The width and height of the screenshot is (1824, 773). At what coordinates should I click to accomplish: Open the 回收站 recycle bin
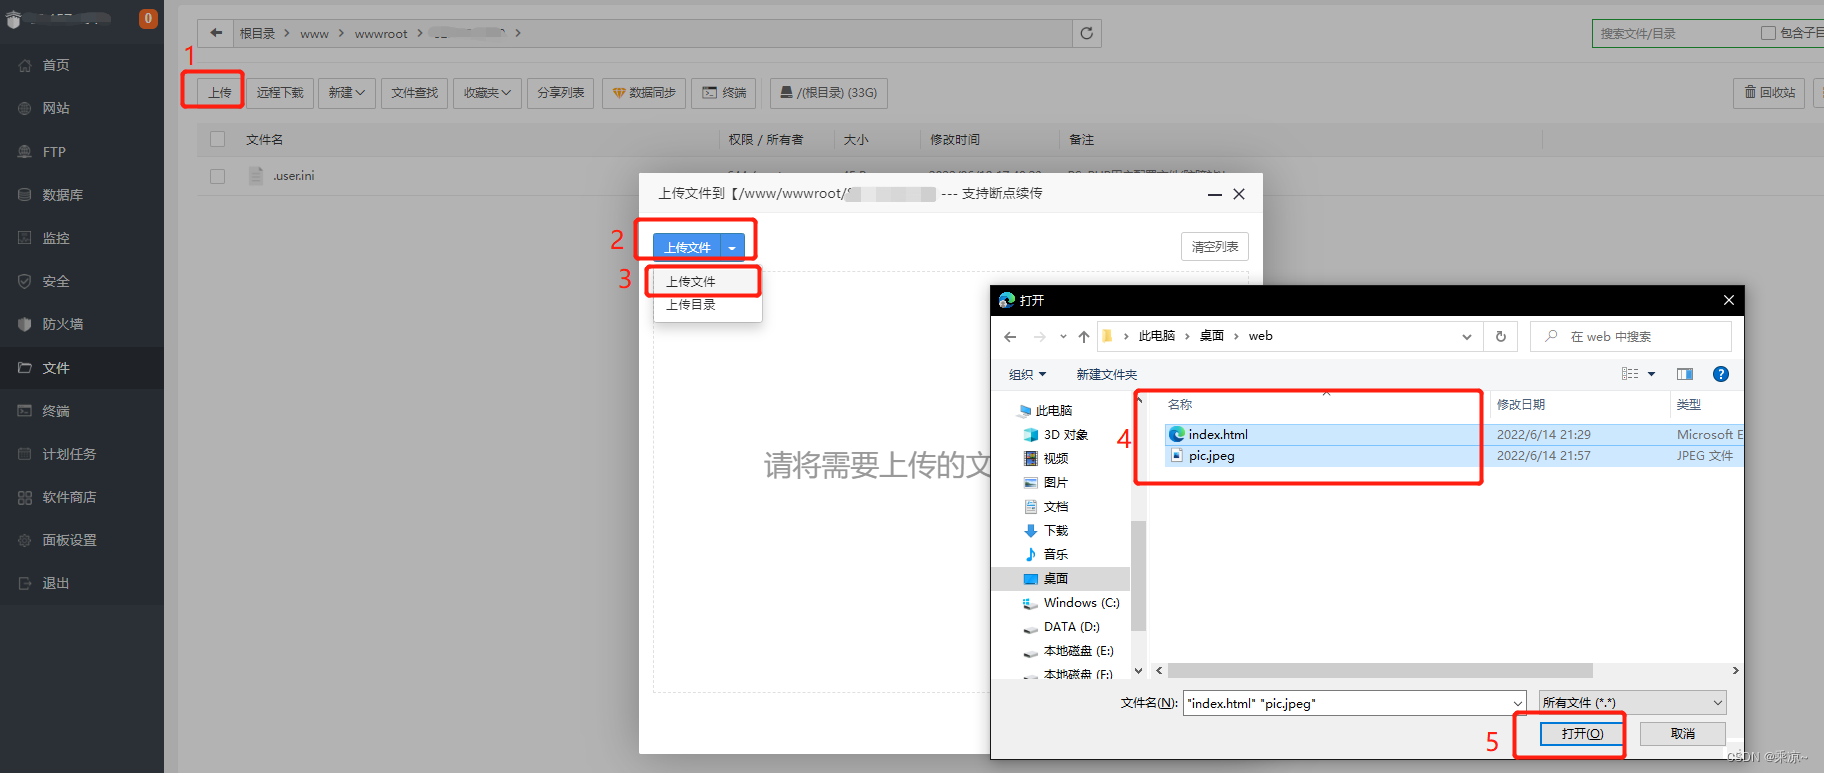point(1770,93)
